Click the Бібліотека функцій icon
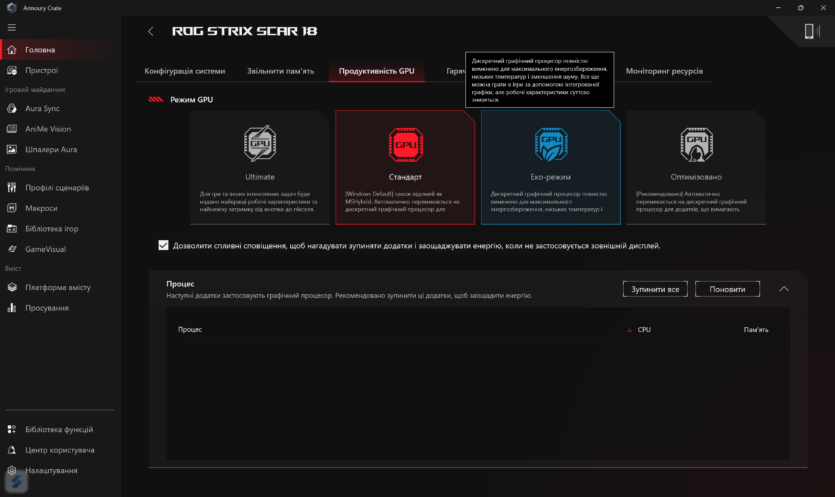Screen dimensions: 835x497 point(12,429)
